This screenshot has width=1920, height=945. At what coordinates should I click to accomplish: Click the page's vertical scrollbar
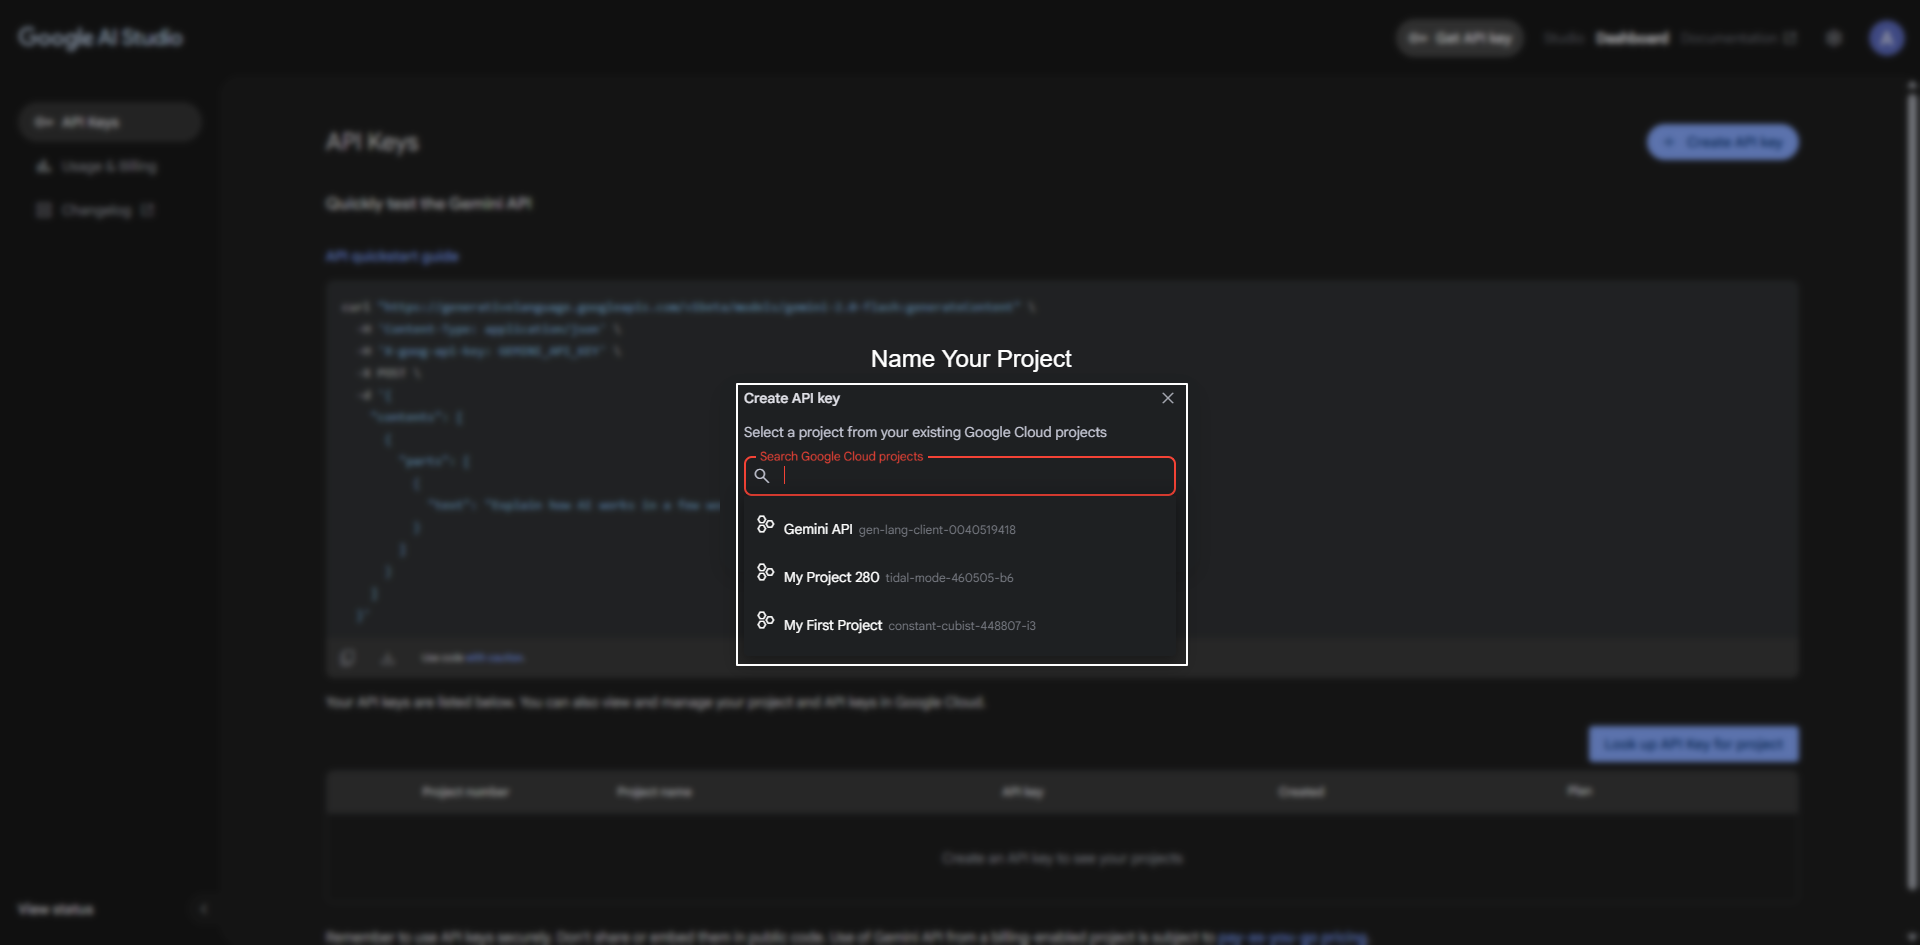click(1912, 490)
